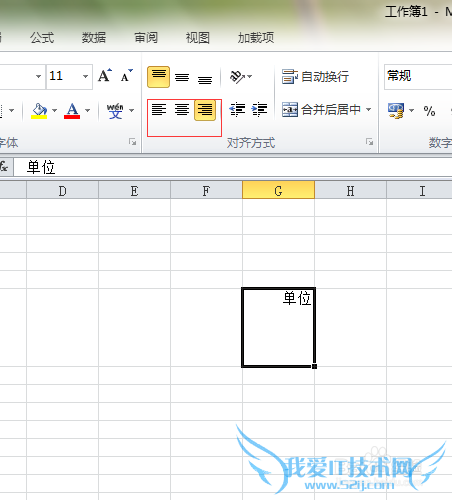Click the Percent Style icon
This screenshot has height=500, width=452.
coord(429,111)
